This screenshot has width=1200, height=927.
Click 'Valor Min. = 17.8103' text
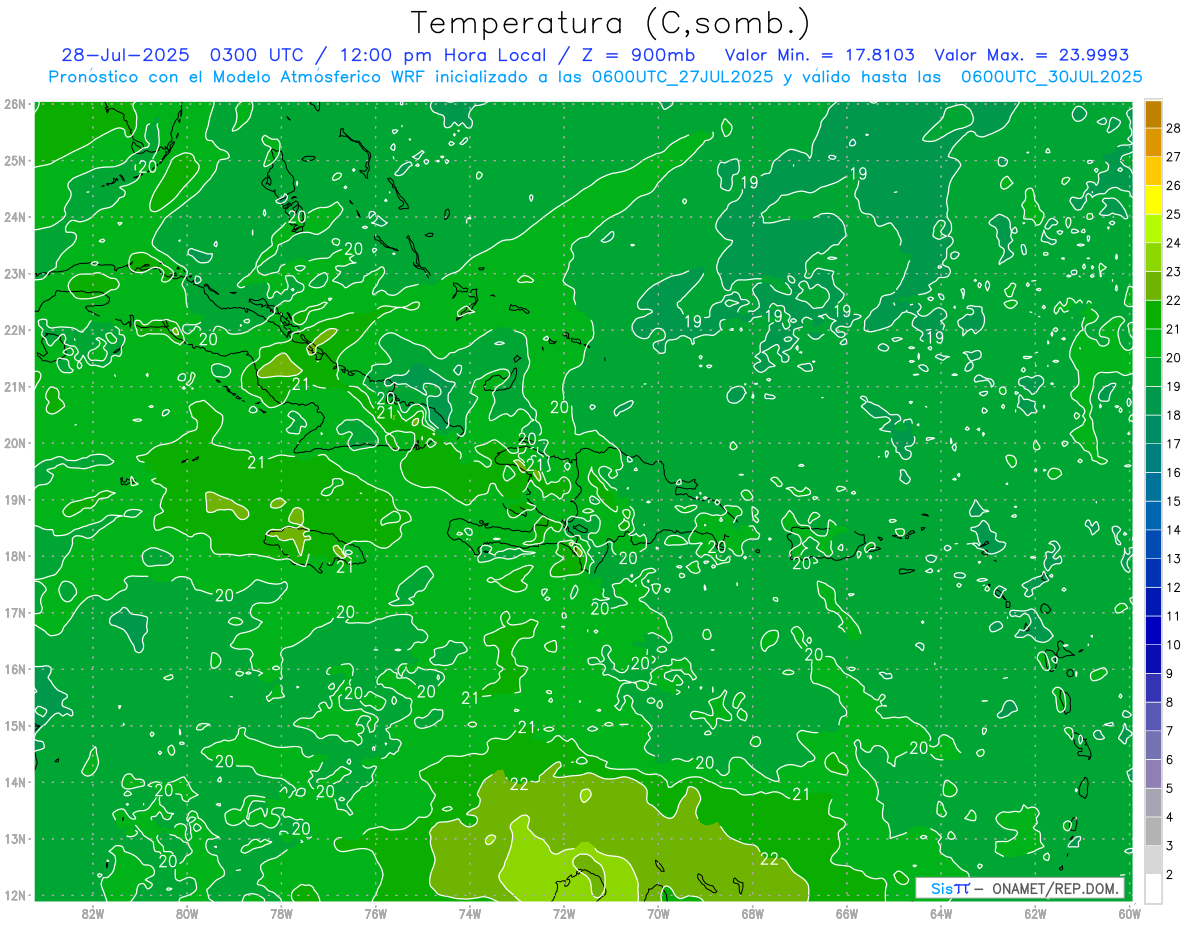coord(819,55)
